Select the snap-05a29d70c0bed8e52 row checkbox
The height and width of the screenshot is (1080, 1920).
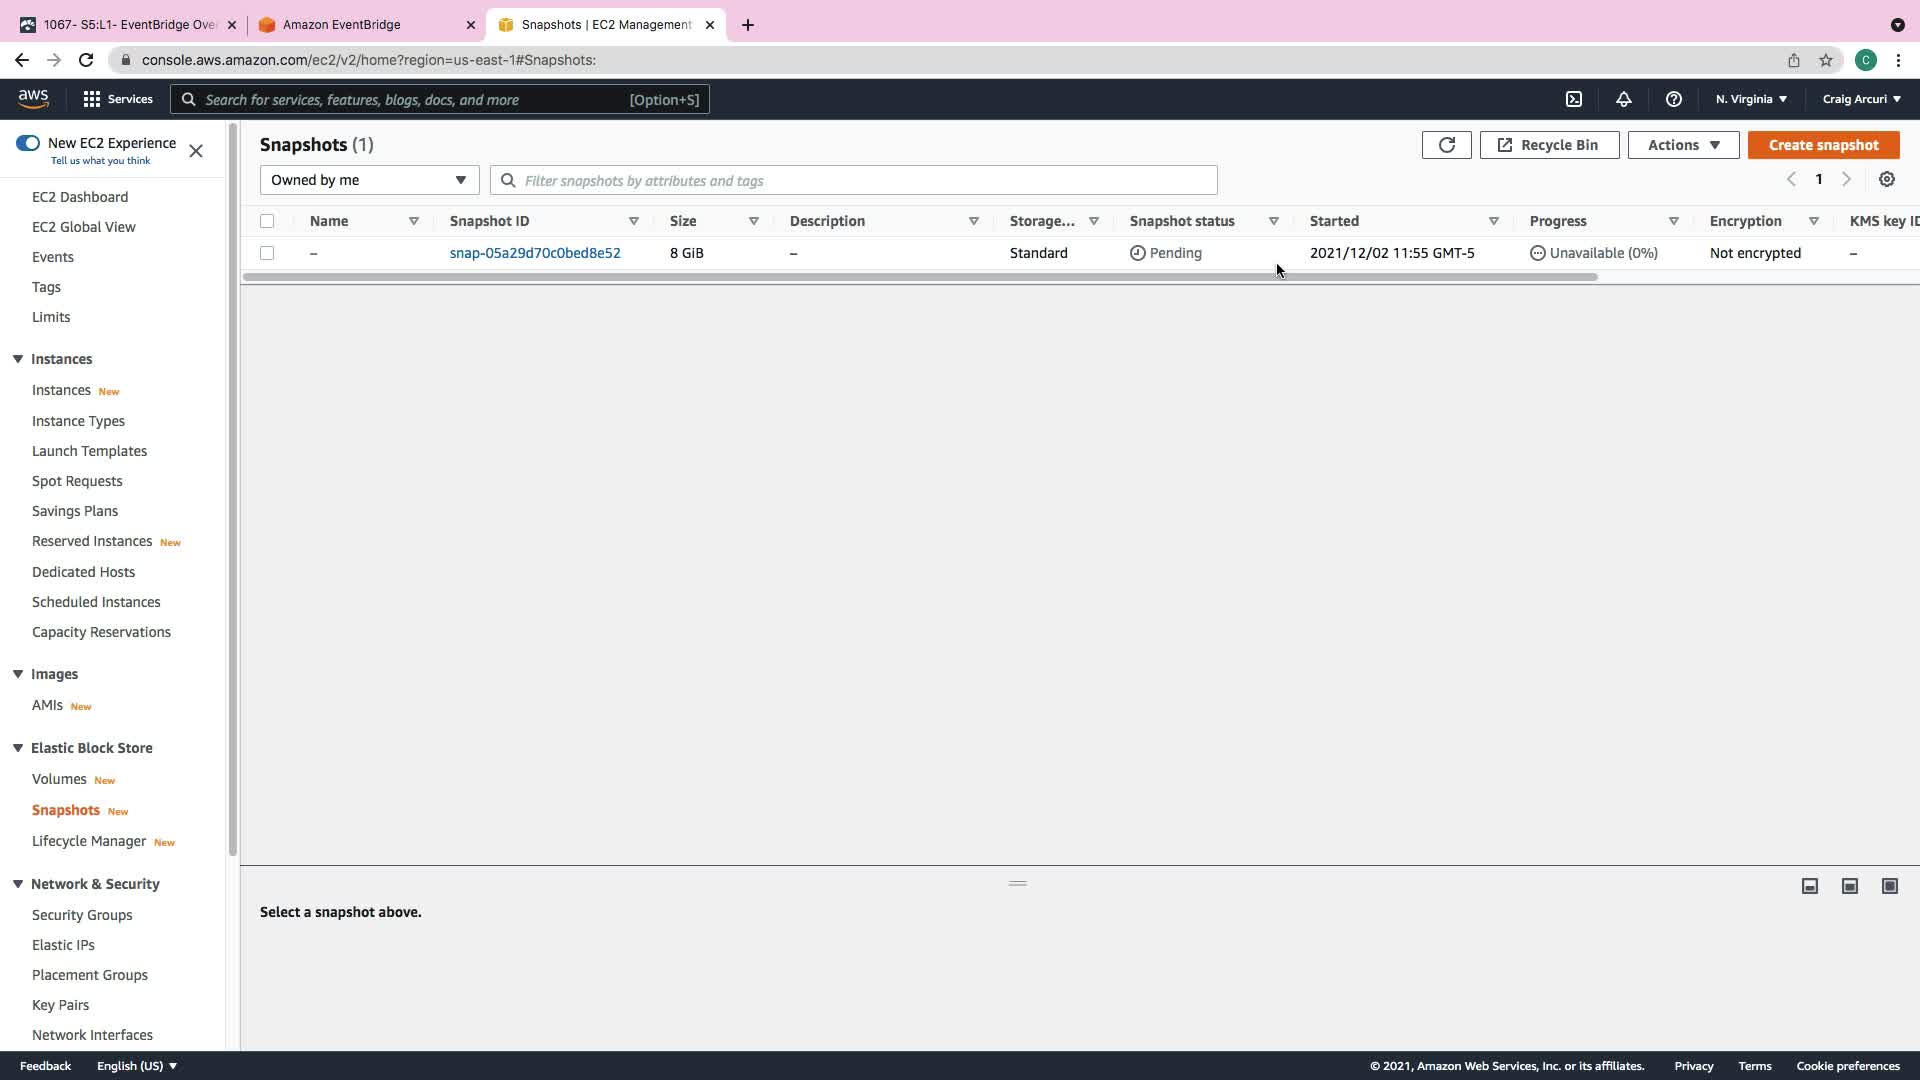pos(267,253)
